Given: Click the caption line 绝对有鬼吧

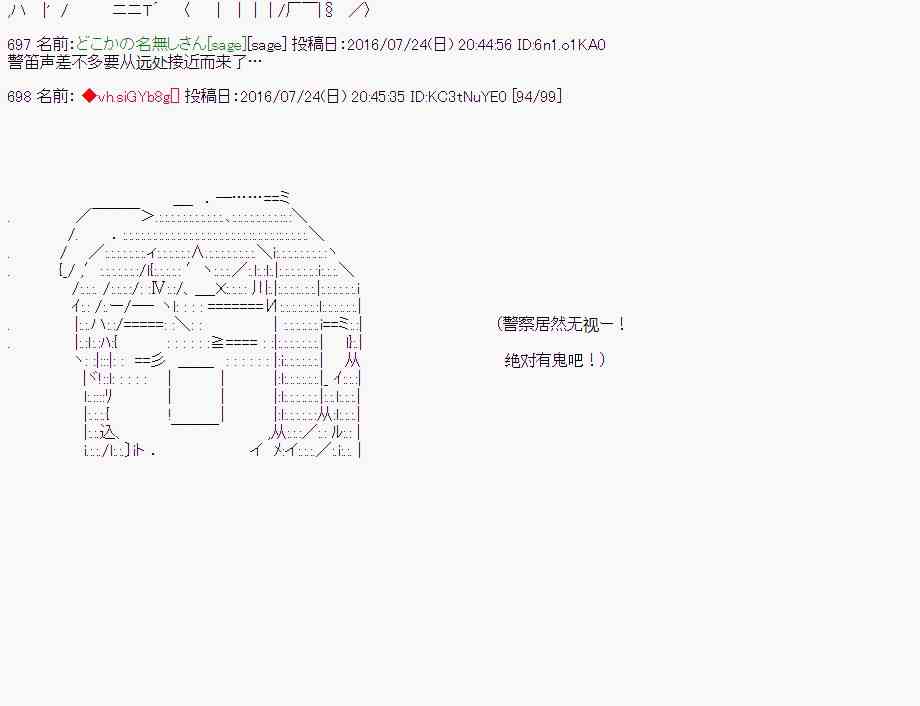Looking at the screenshot, I should tap(555, 360).
